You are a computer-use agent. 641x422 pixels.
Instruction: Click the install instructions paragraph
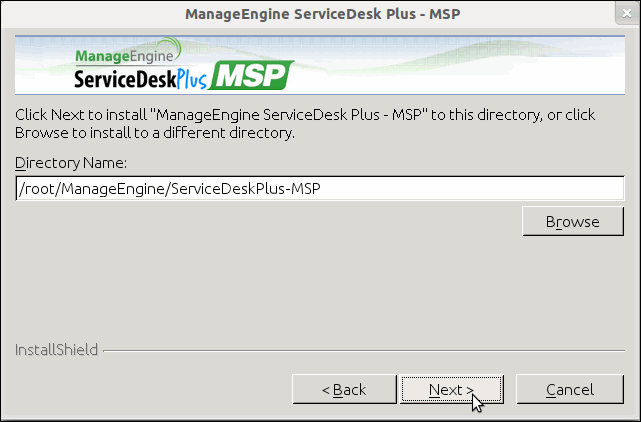pos(300,124)
